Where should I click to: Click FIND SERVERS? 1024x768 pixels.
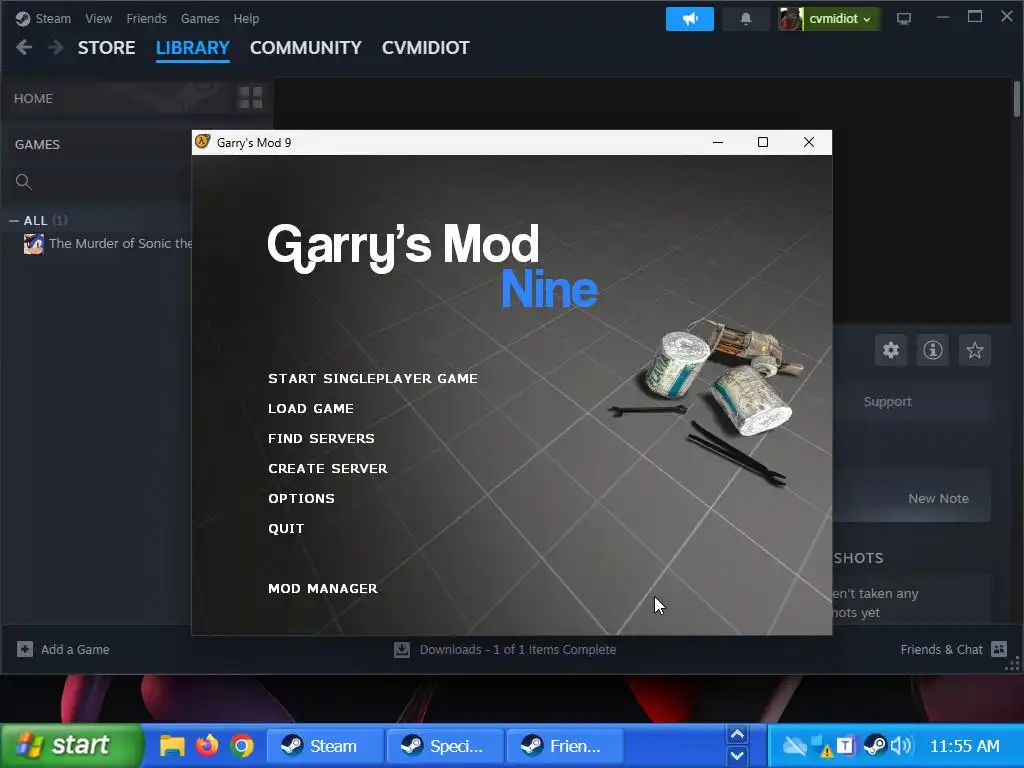(x=321, y=439)
